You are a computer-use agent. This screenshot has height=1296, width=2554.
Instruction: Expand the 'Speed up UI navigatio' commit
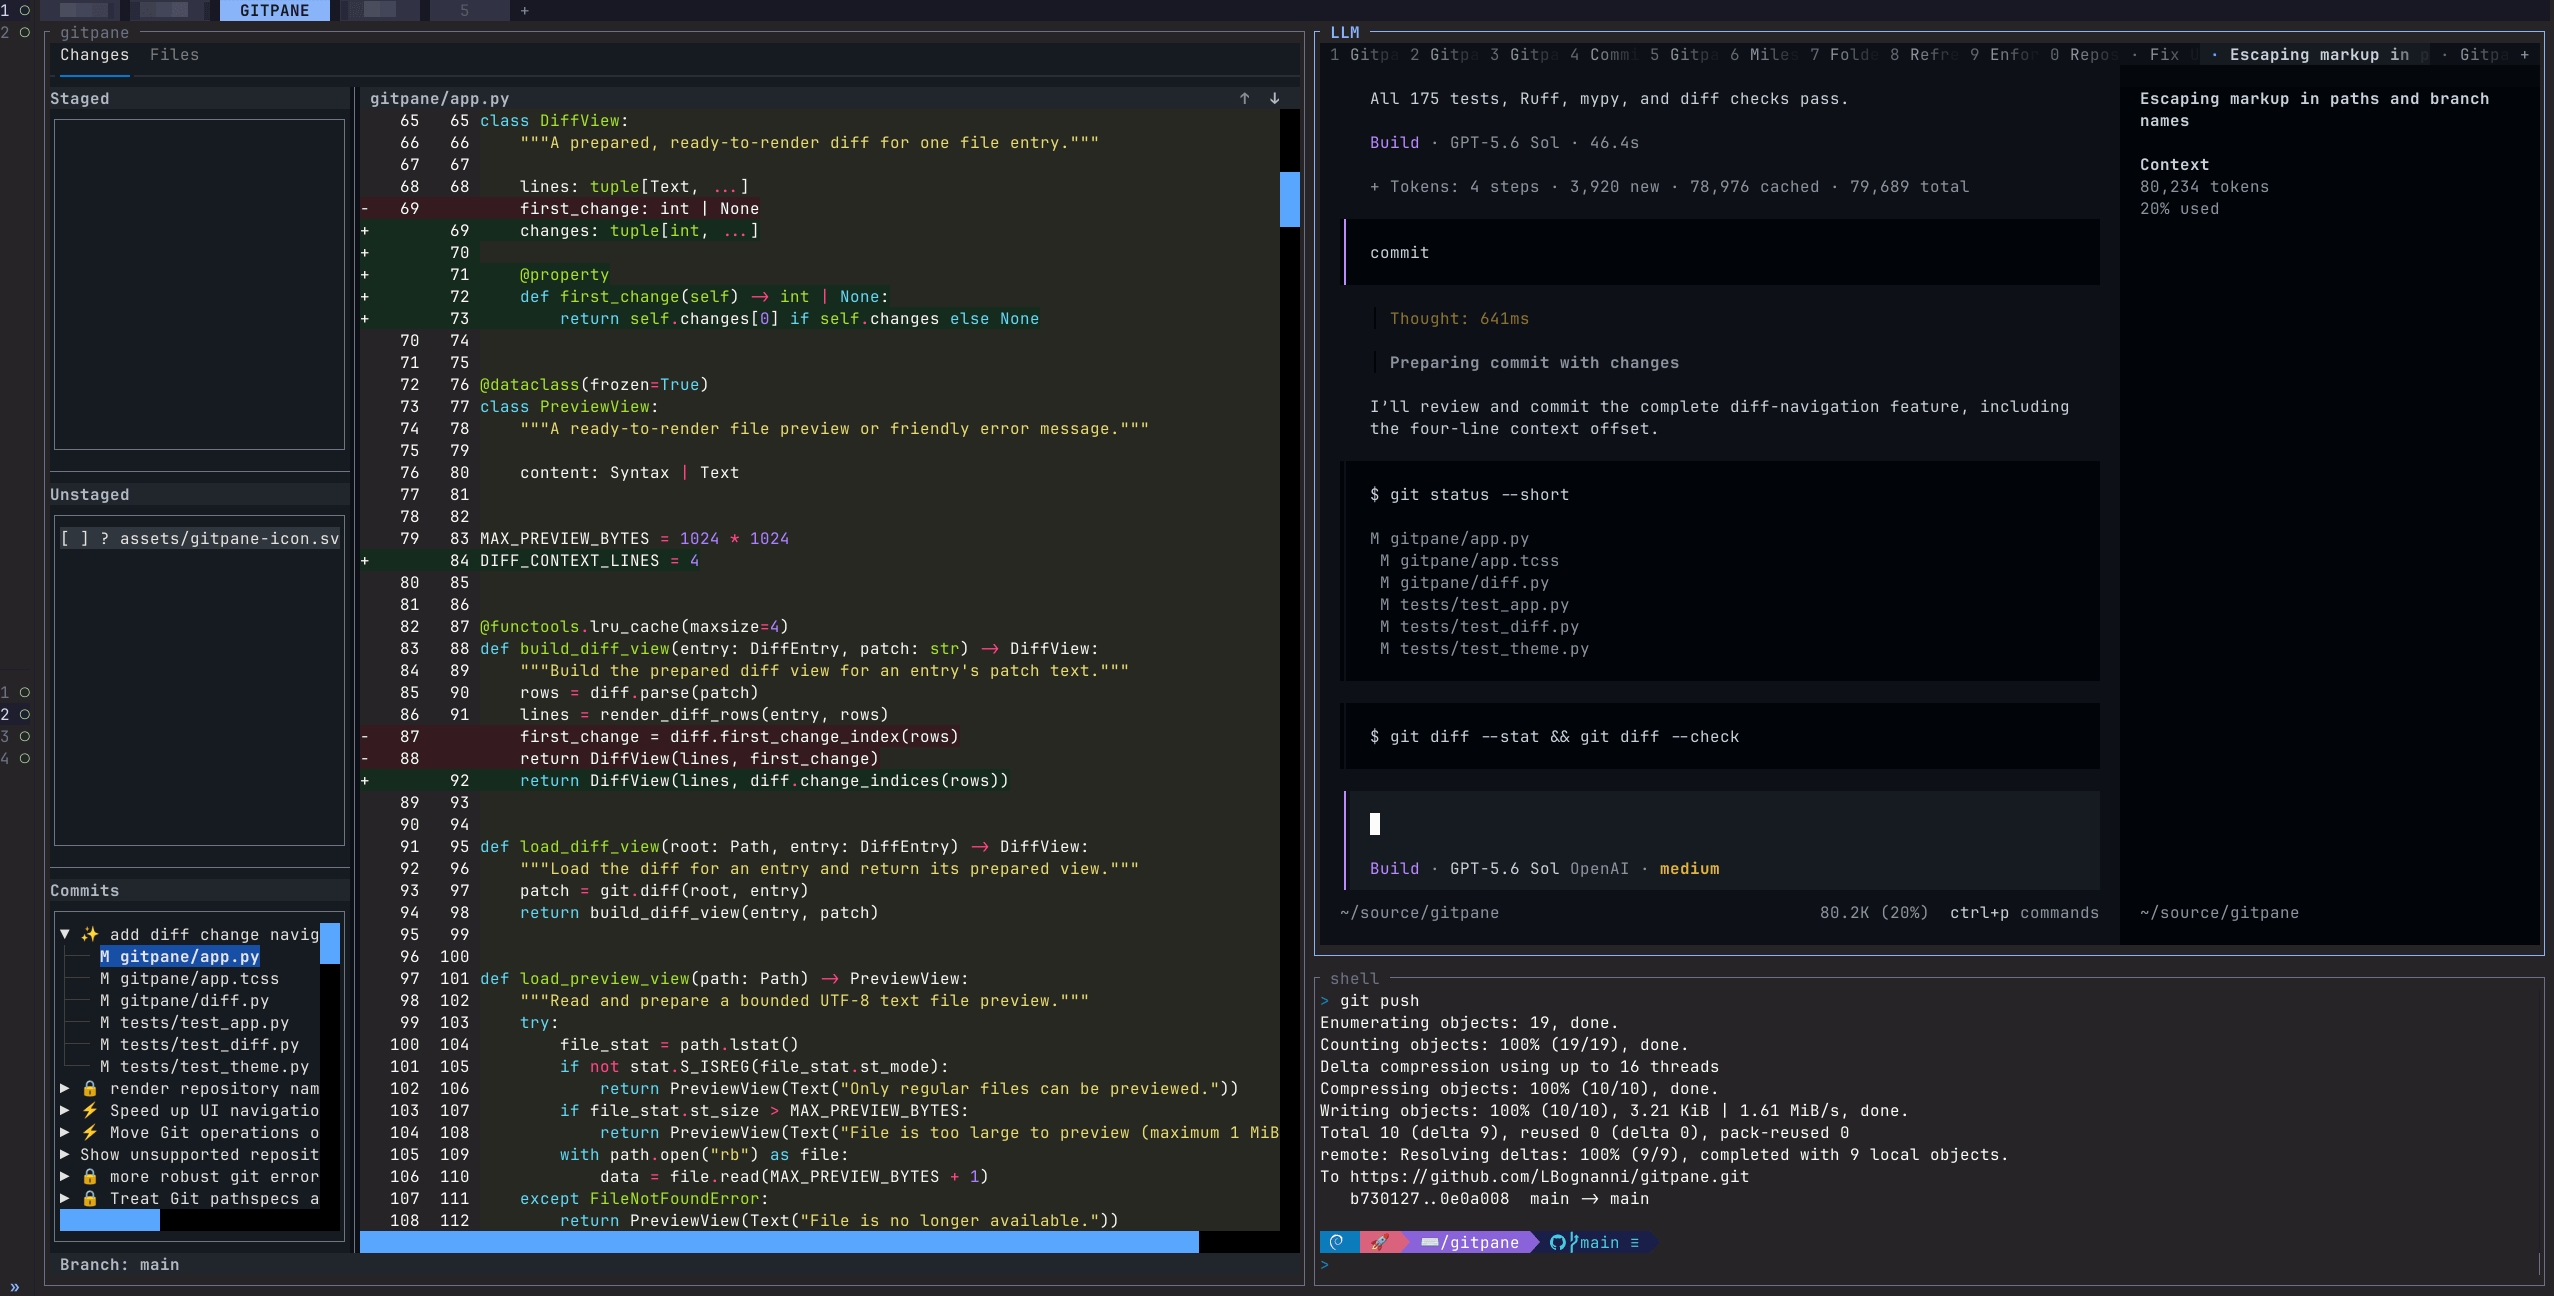tap(65, 1110)
